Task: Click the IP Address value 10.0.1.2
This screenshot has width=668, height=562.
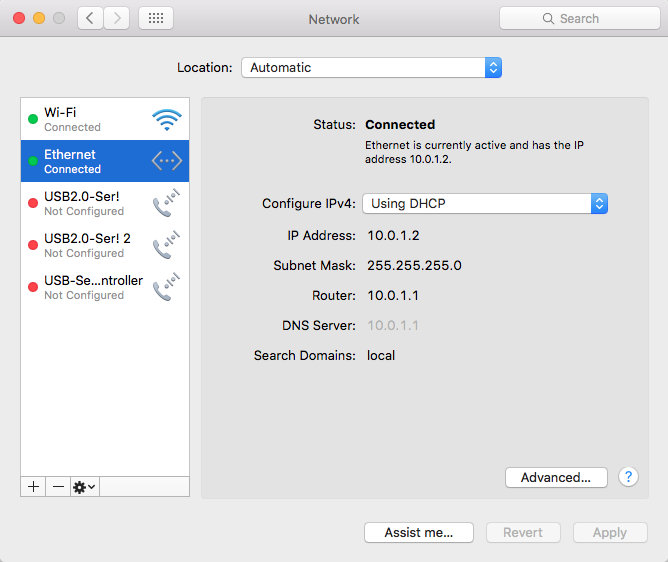Action: [x=394, y=236]
